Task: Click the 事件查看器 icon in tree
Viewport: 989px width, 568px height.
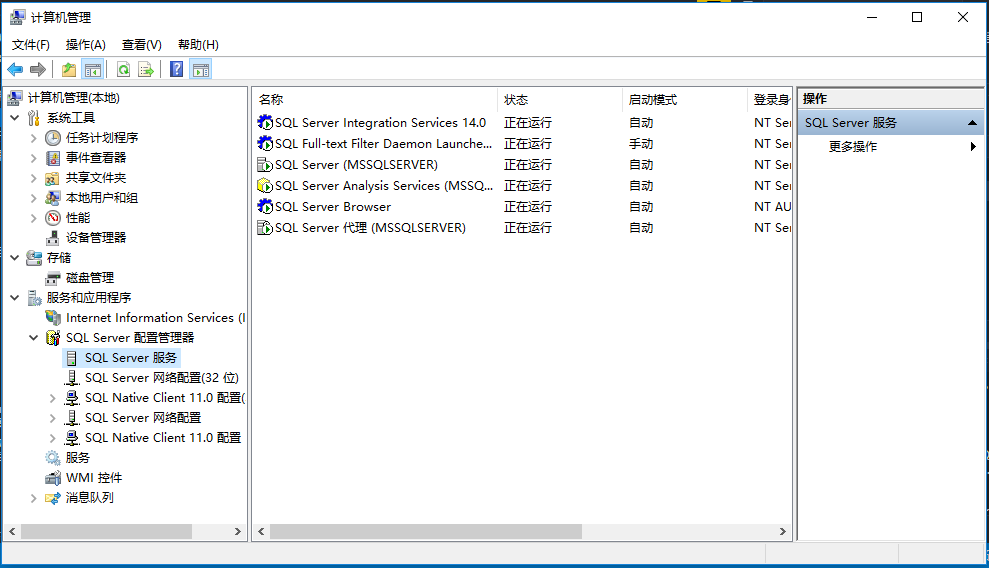Action: pyautogui.click(x=53, y=158)
